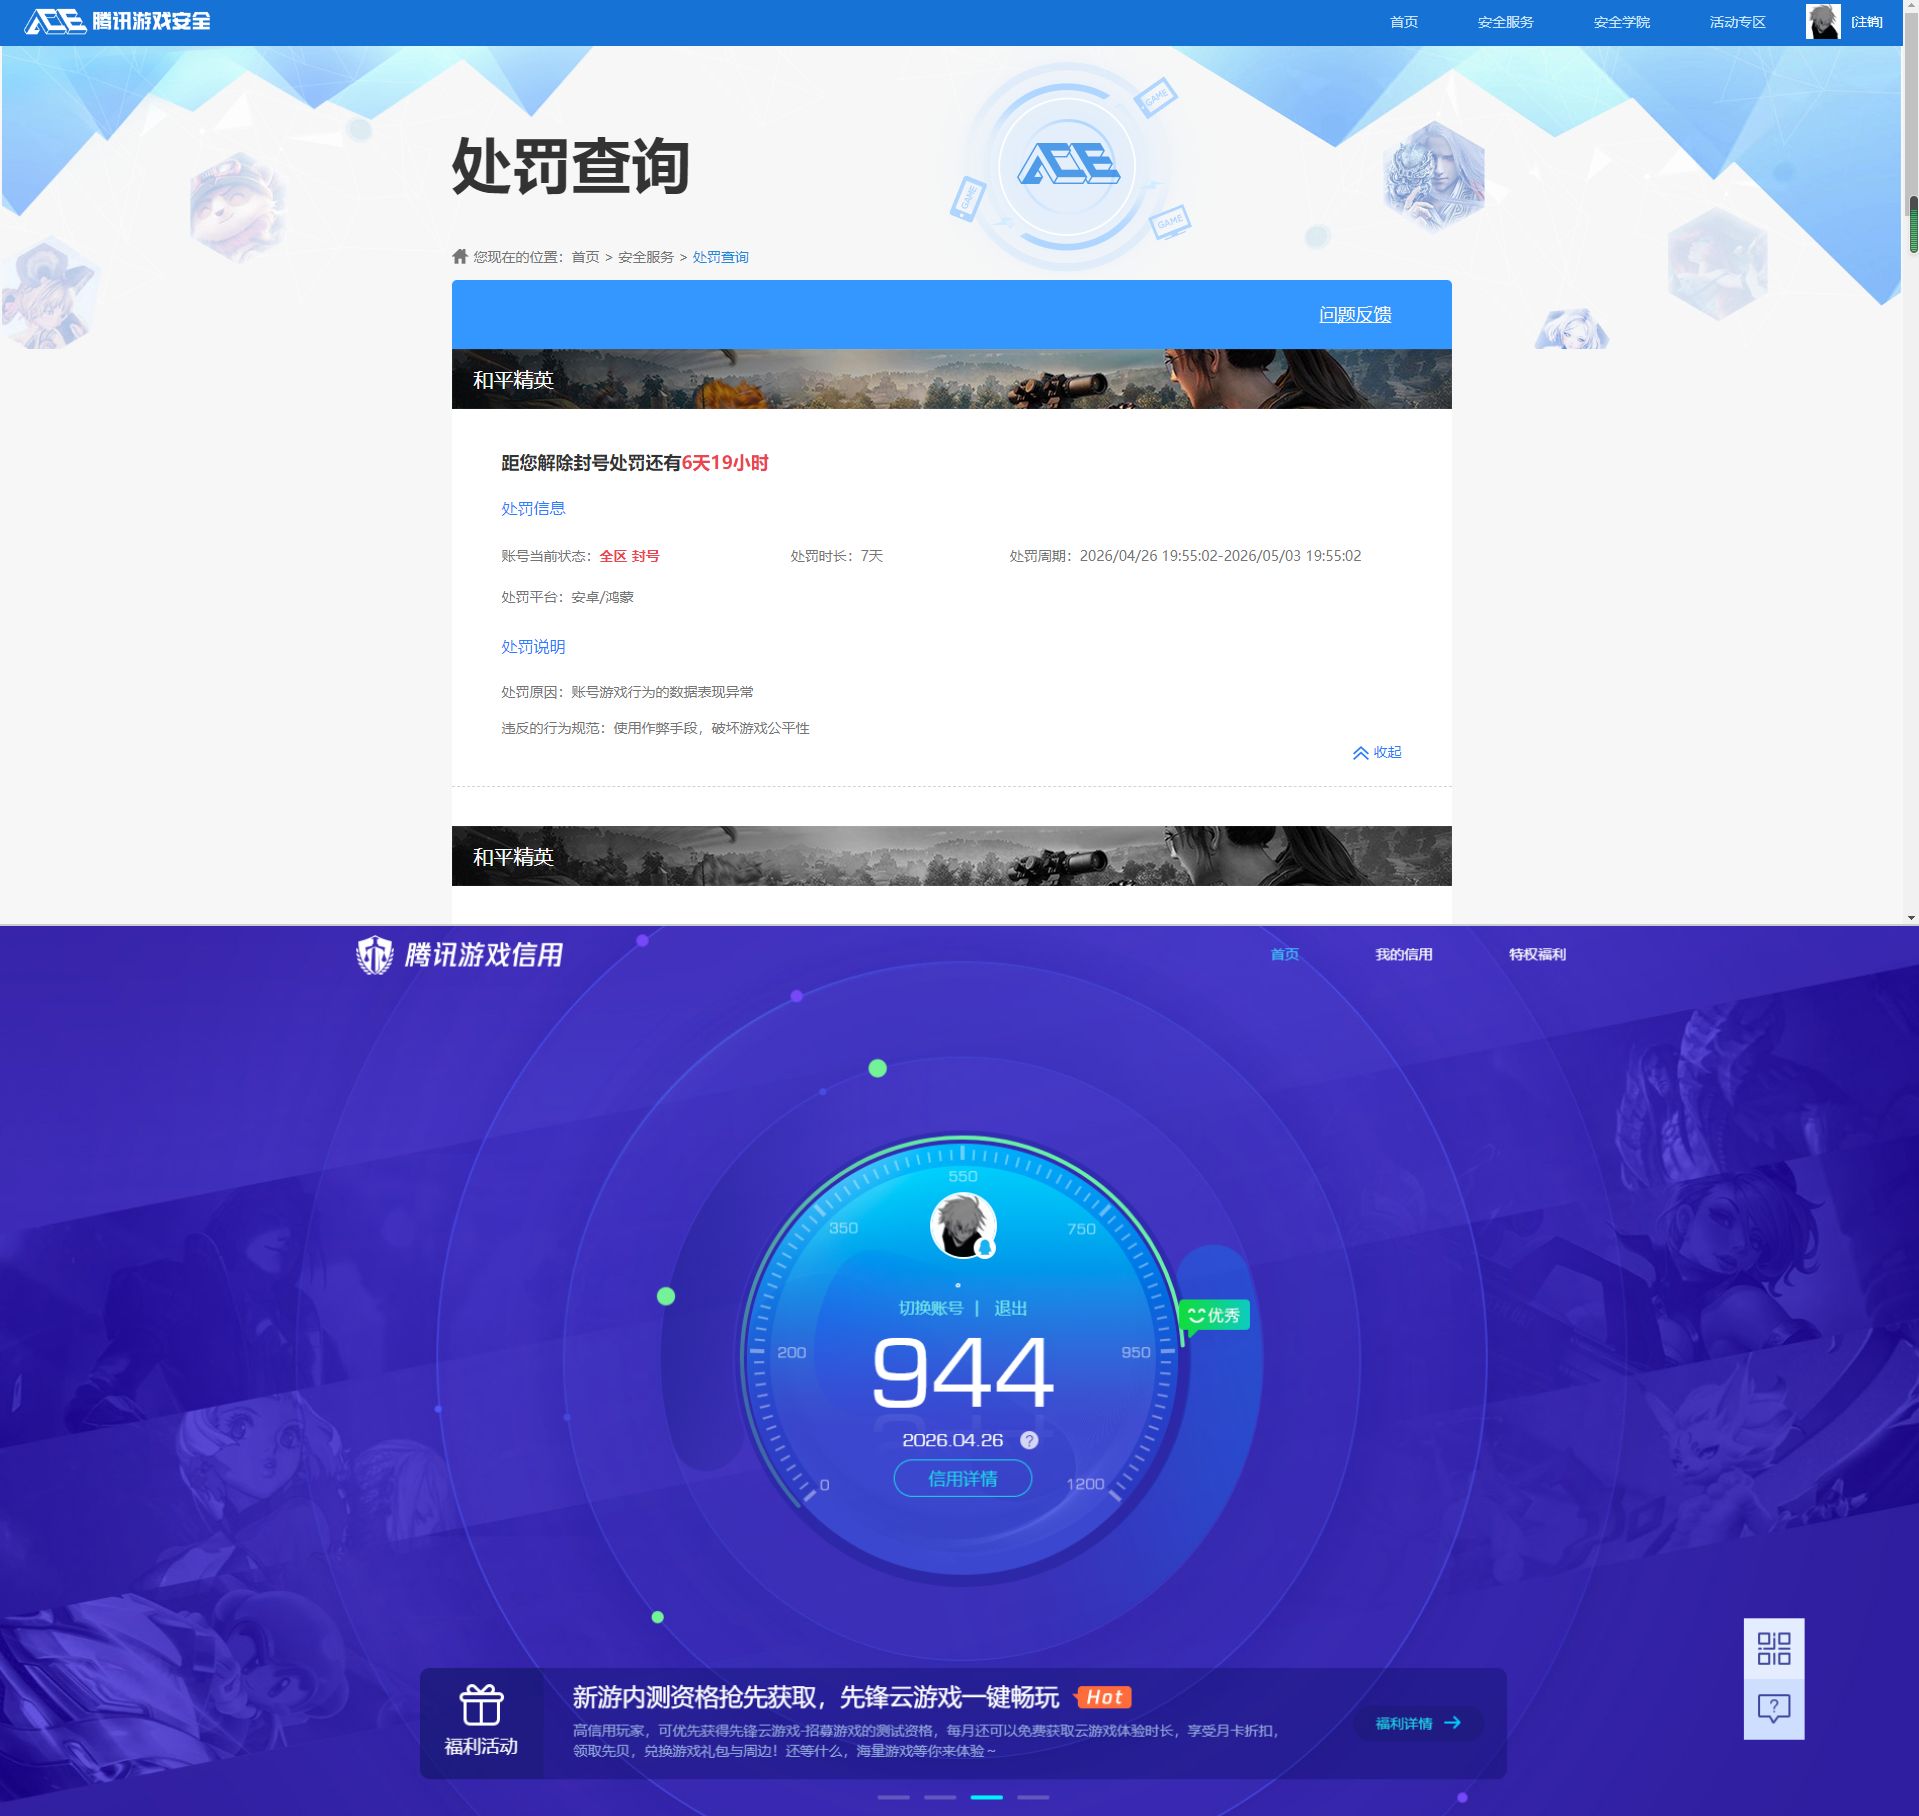Viewport: 1919px width, 1816px height.
Task: Select the 处罚信息 heading
Action: coord(533,508)
